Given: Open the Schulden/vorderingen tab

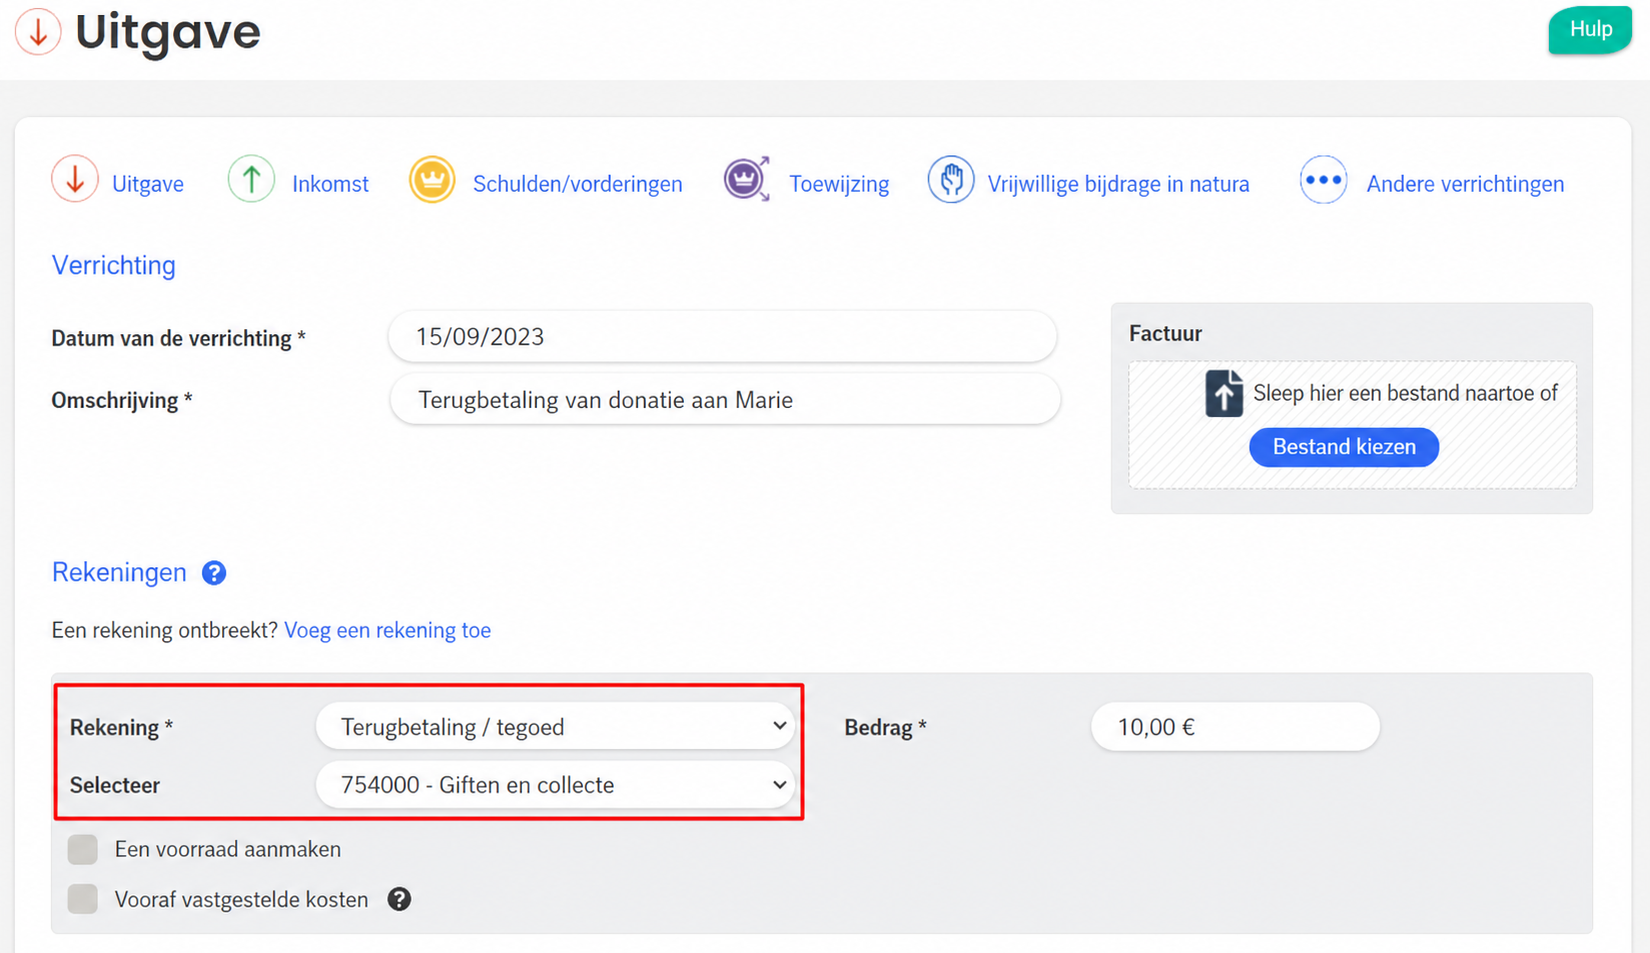Looking at the screenshot, I should pos(577,184).
